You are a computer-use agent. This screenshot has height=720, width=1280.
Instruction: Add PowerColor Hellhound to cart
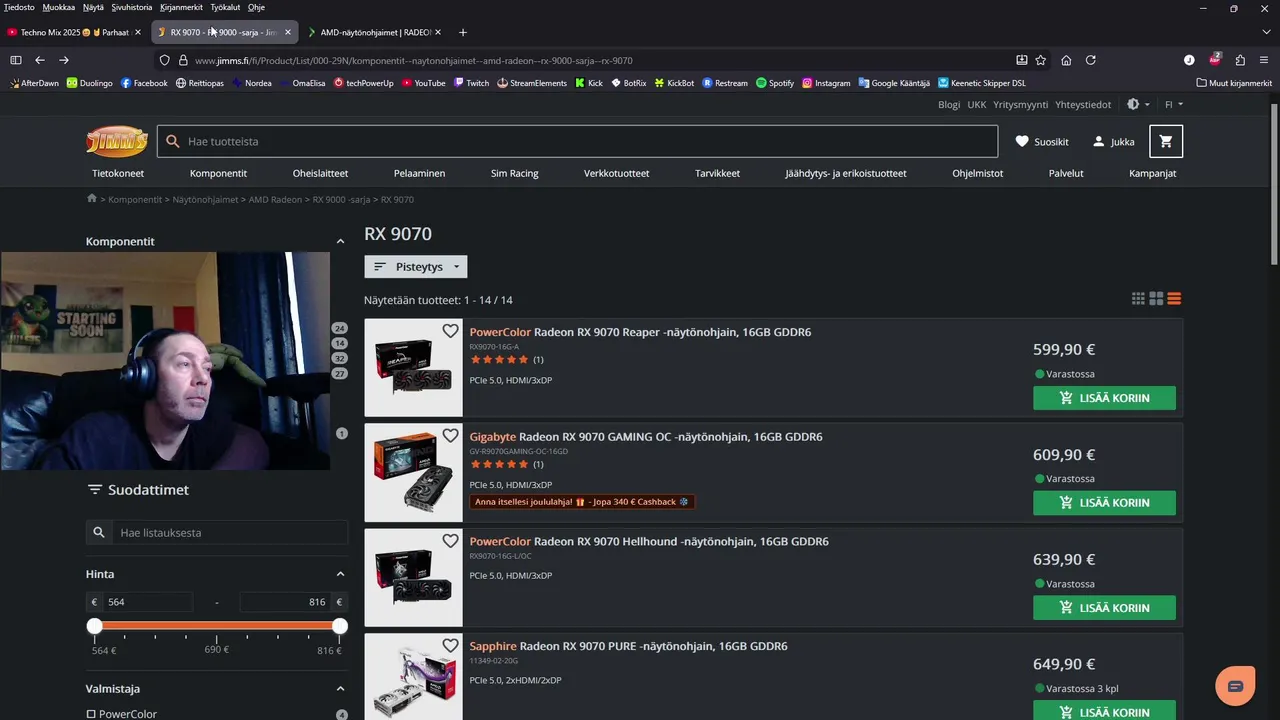coord(1104,608)
